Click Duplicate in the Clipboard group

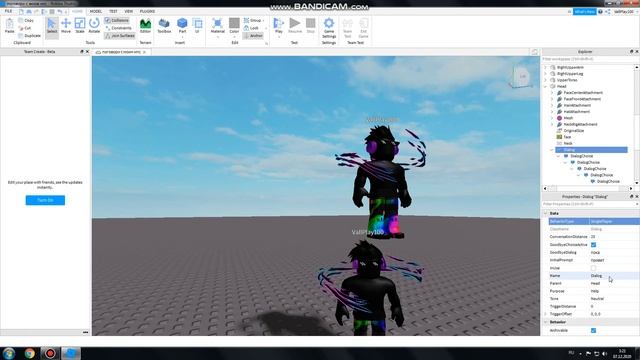[29, 36]
